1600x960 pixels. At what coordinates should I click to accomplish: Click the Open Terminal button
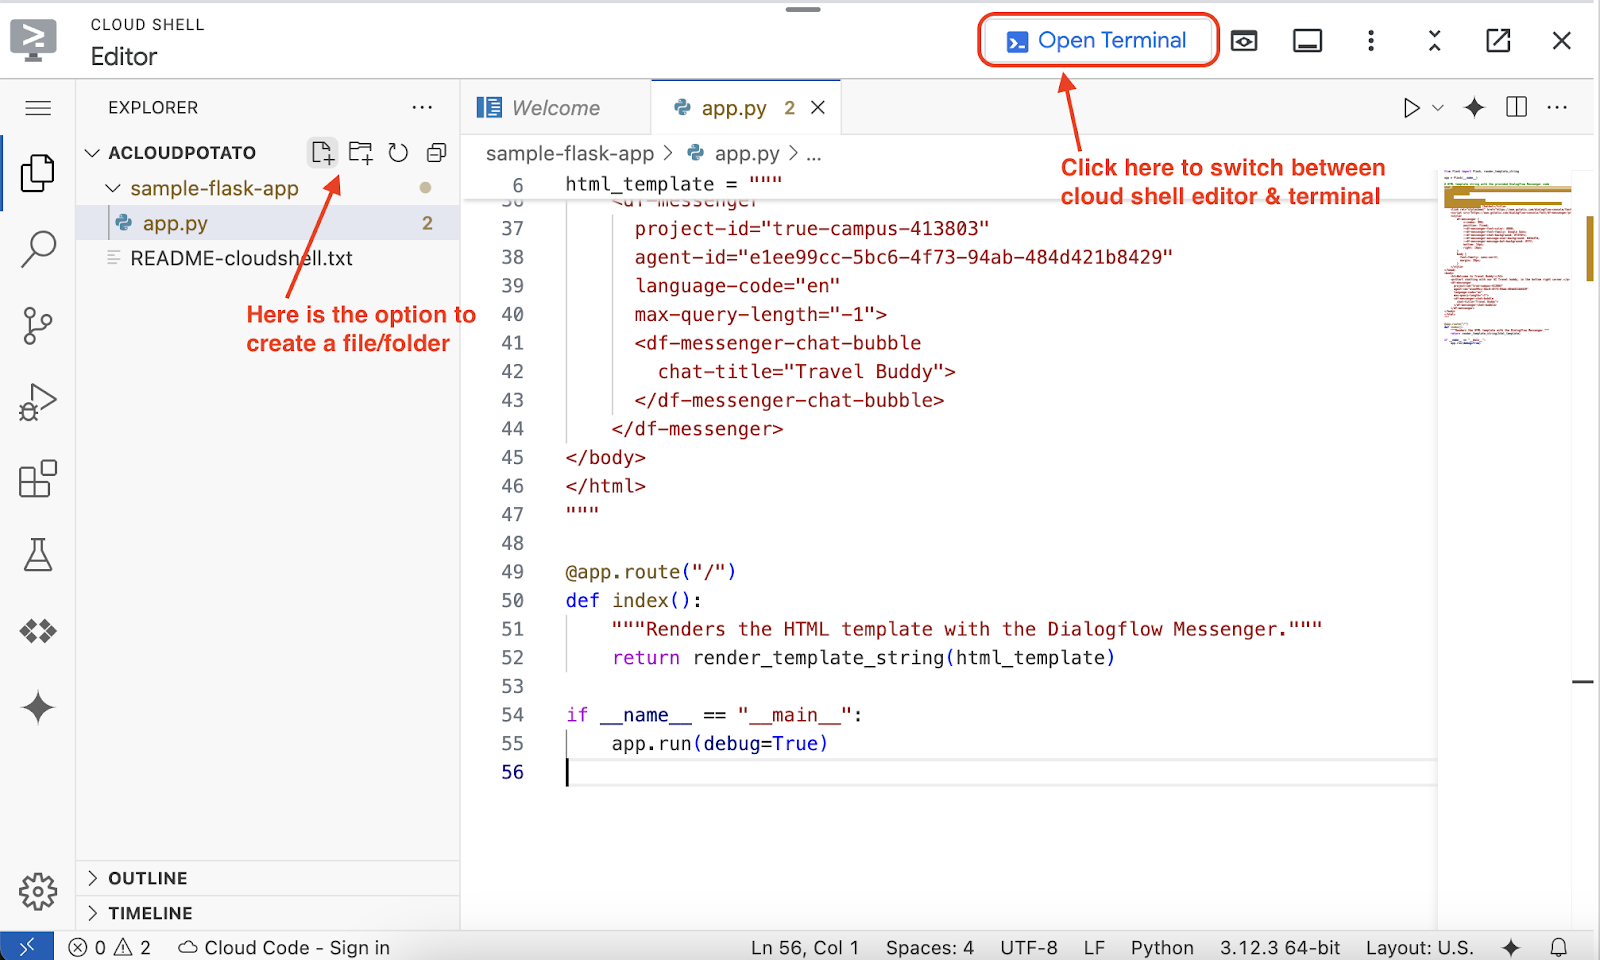coord(1097,41)
